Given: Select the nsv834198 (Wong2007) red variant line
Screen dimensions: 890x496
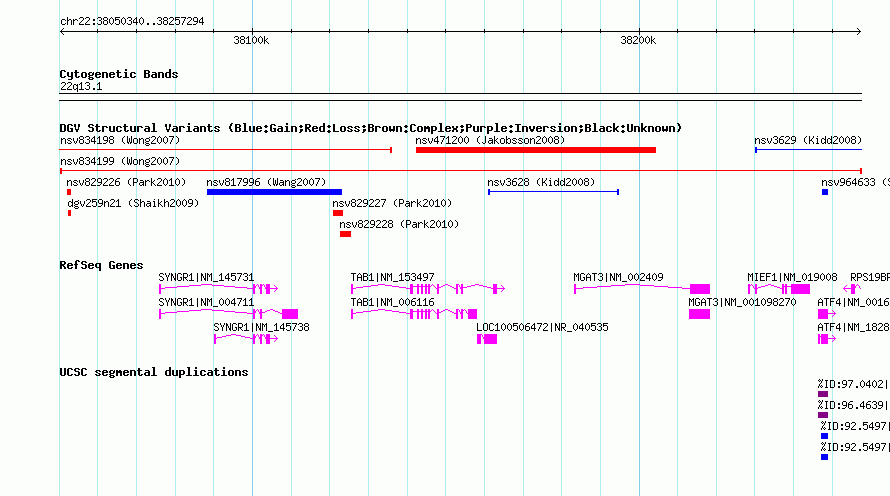Looking at the screenshot, I should (x=226, y=150).
